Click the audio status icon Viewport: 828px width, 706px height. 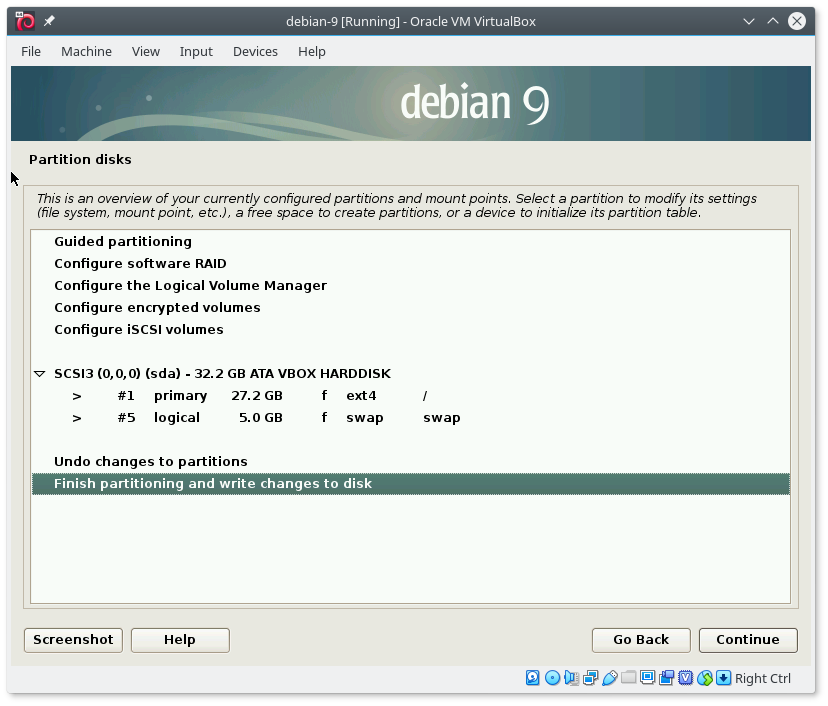571,678
